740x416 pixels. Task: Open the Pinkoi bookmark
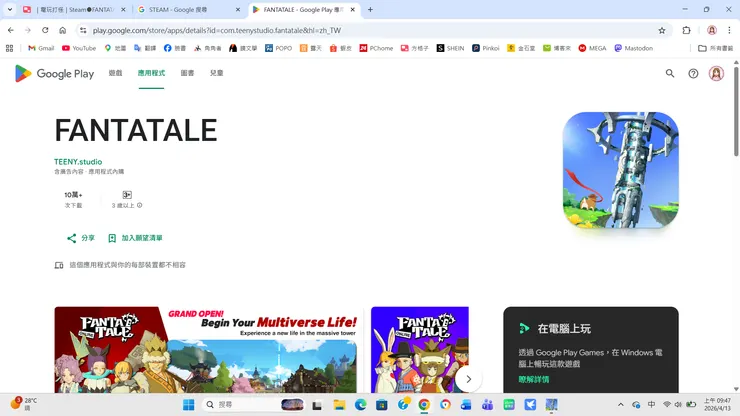point(486,48)
